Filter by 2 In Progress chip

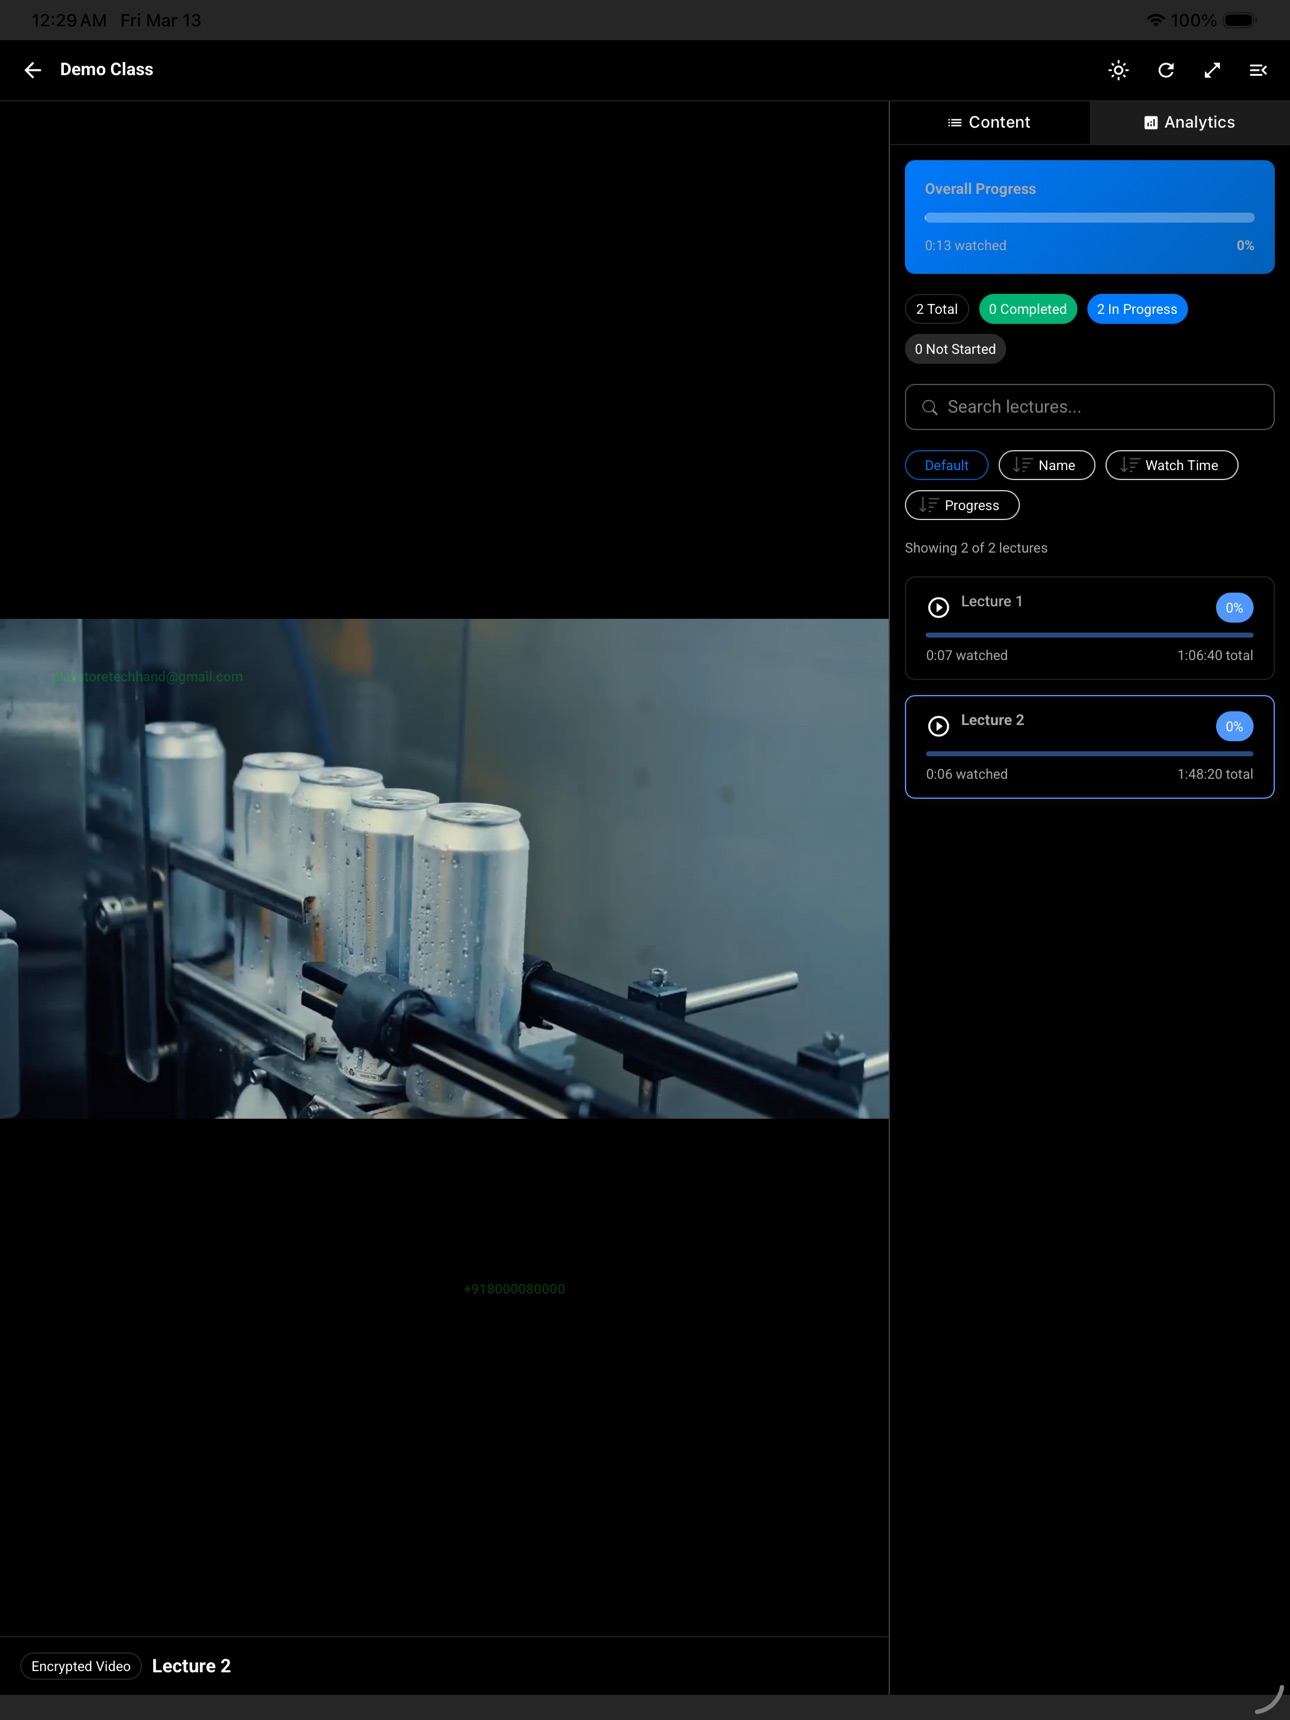click(x=1137, y=309)
